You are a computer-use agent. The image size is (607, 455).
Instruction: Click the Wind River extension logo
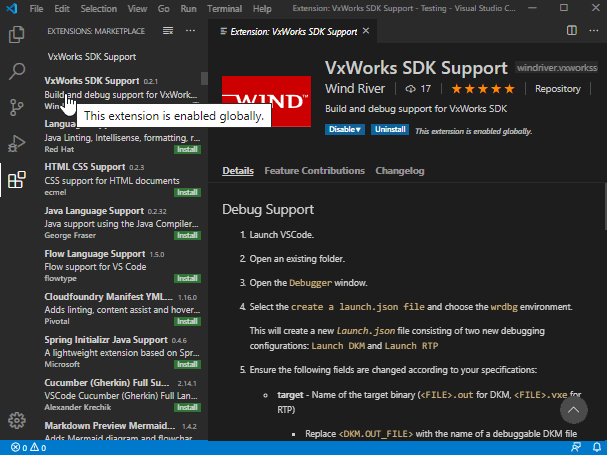(x=266, y=101)
